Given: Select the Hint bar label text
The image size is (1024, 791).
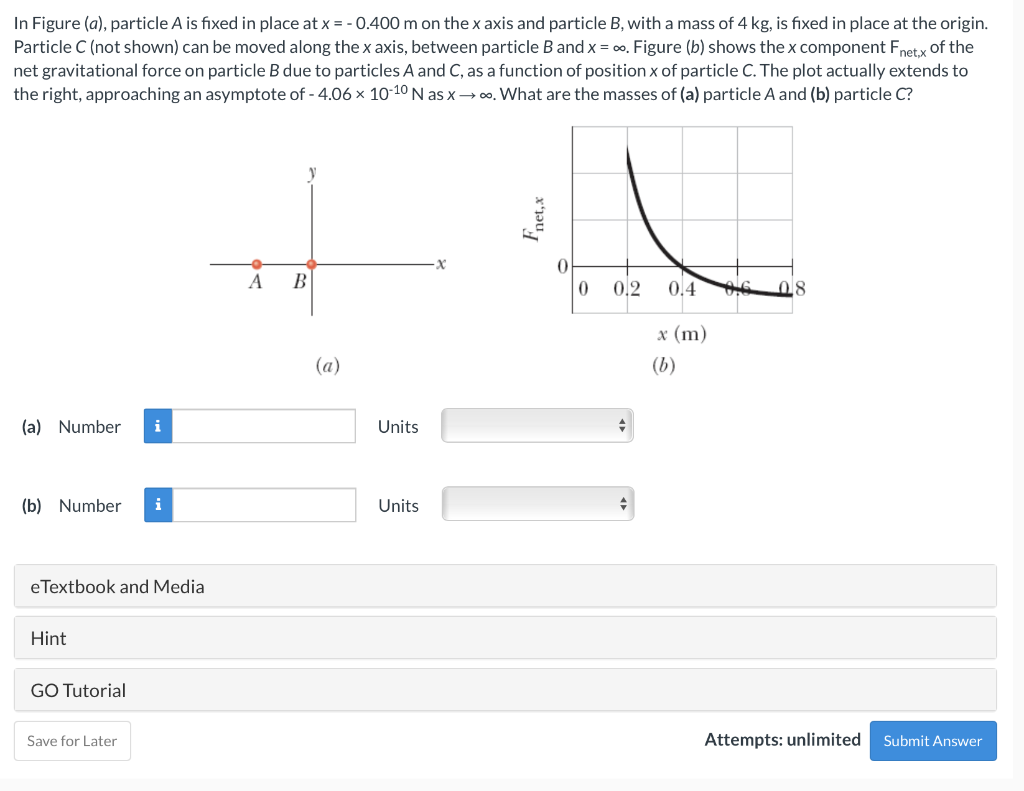Looking at the screenshot, I should pyautogui.click(x=47, y=637).
